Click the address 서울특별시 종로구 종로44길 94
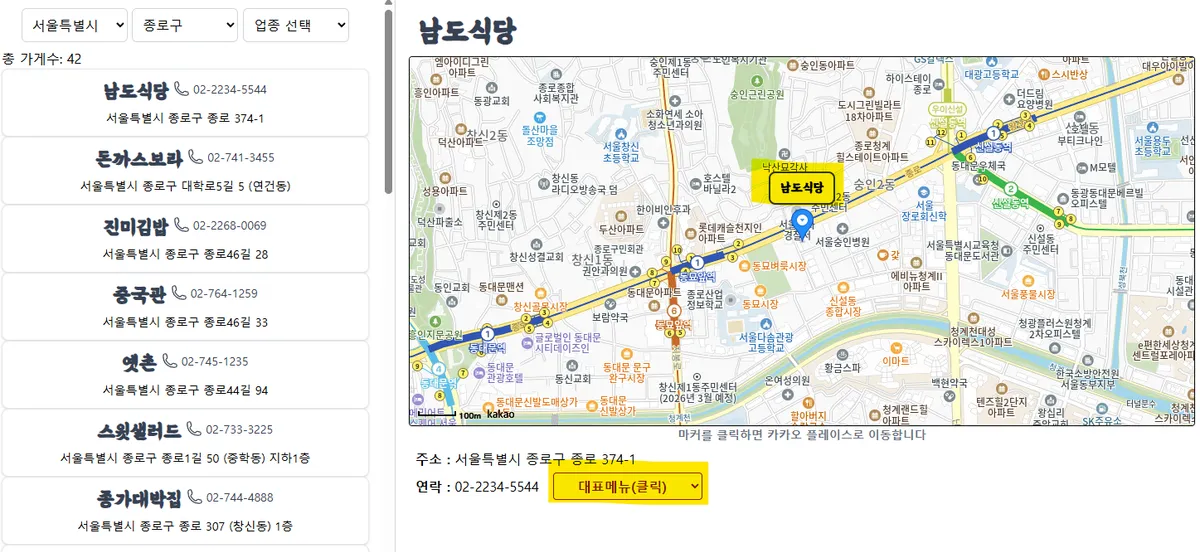1200x552 pixels. (185, 390)
